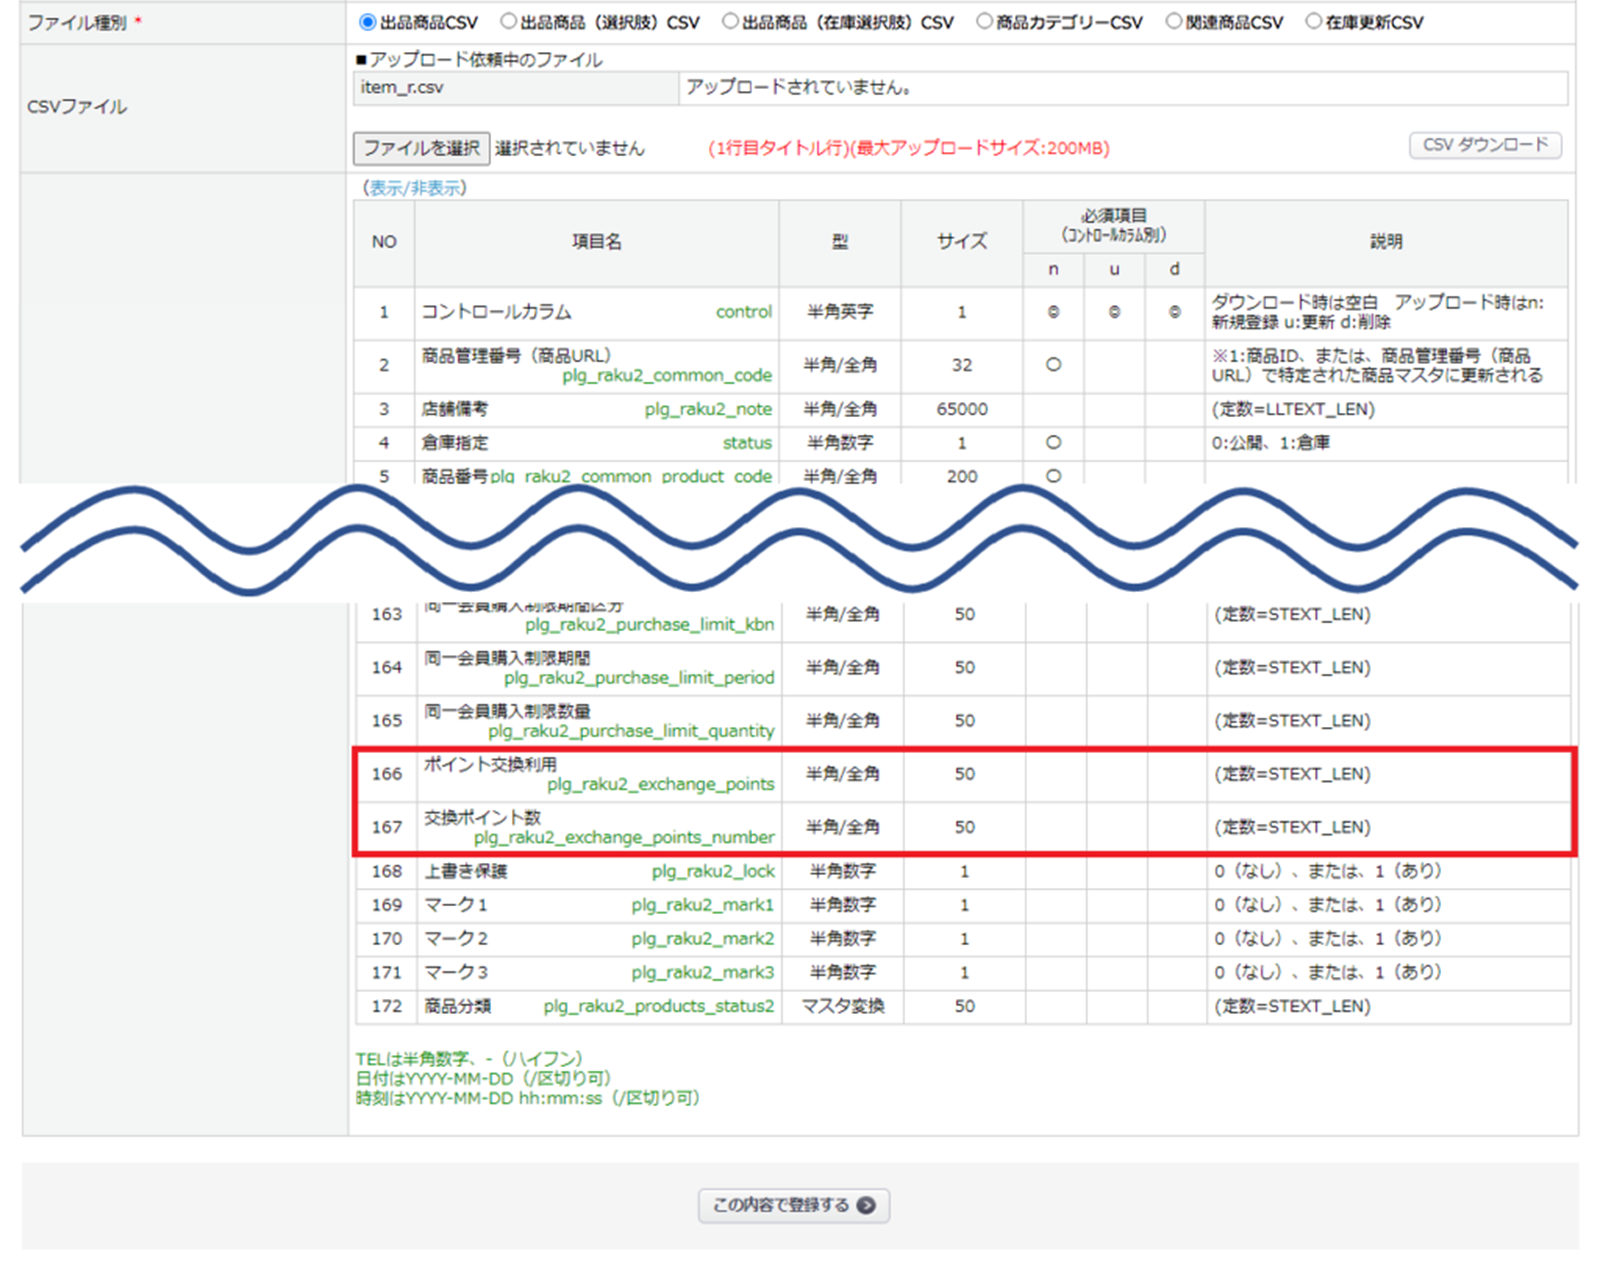1600x1265 pixels.
Task: Pick the 関連商品CSV file type
Action: [x=1174, y=22]
